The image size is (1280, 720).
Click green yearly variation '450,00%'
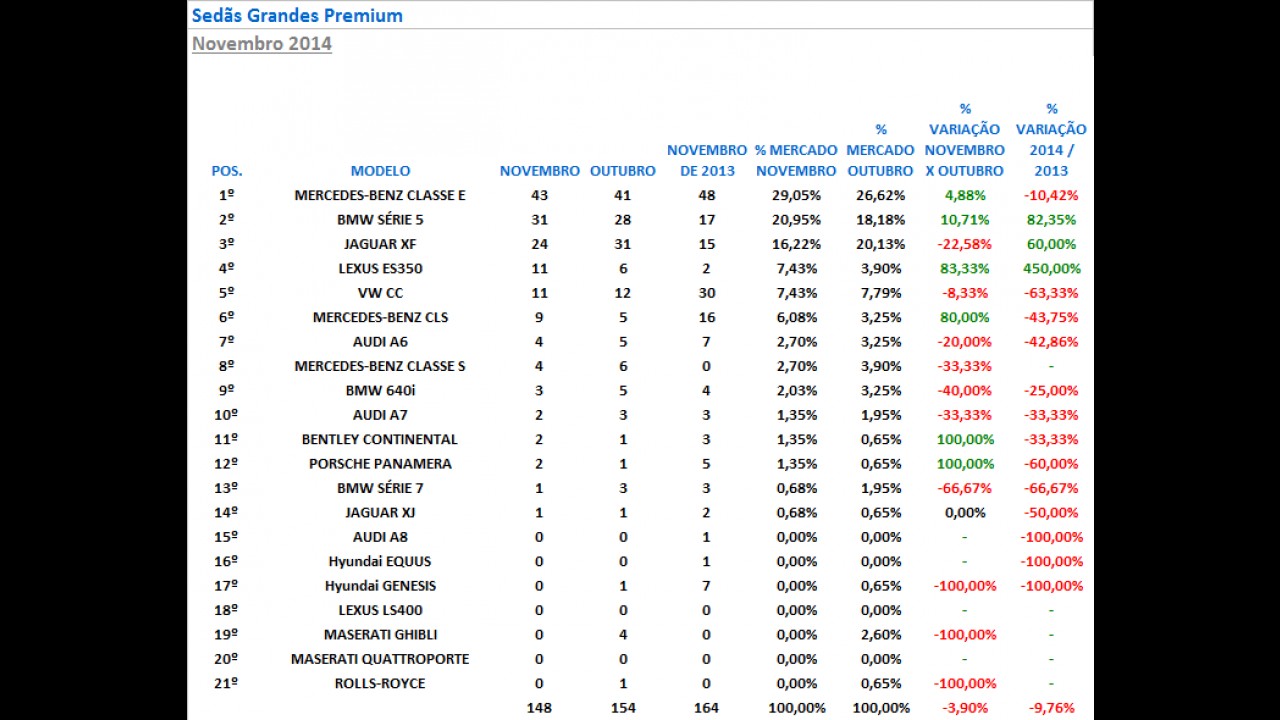(1050, 268)
